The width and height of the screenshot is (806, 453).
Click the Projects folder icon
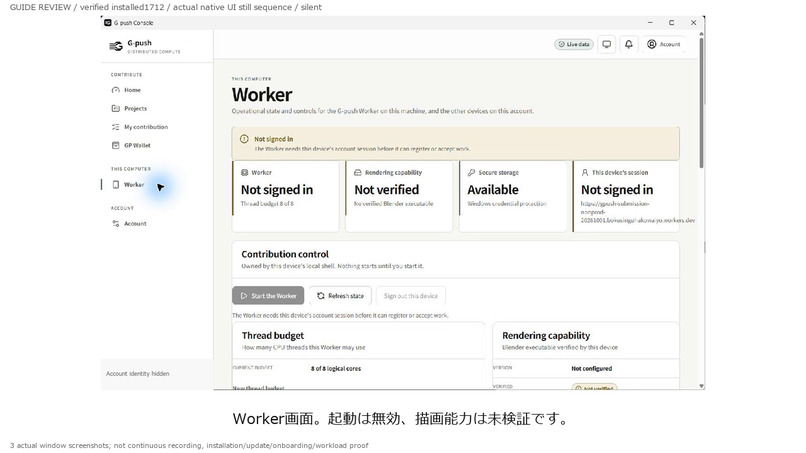click(x=116, y=108)
